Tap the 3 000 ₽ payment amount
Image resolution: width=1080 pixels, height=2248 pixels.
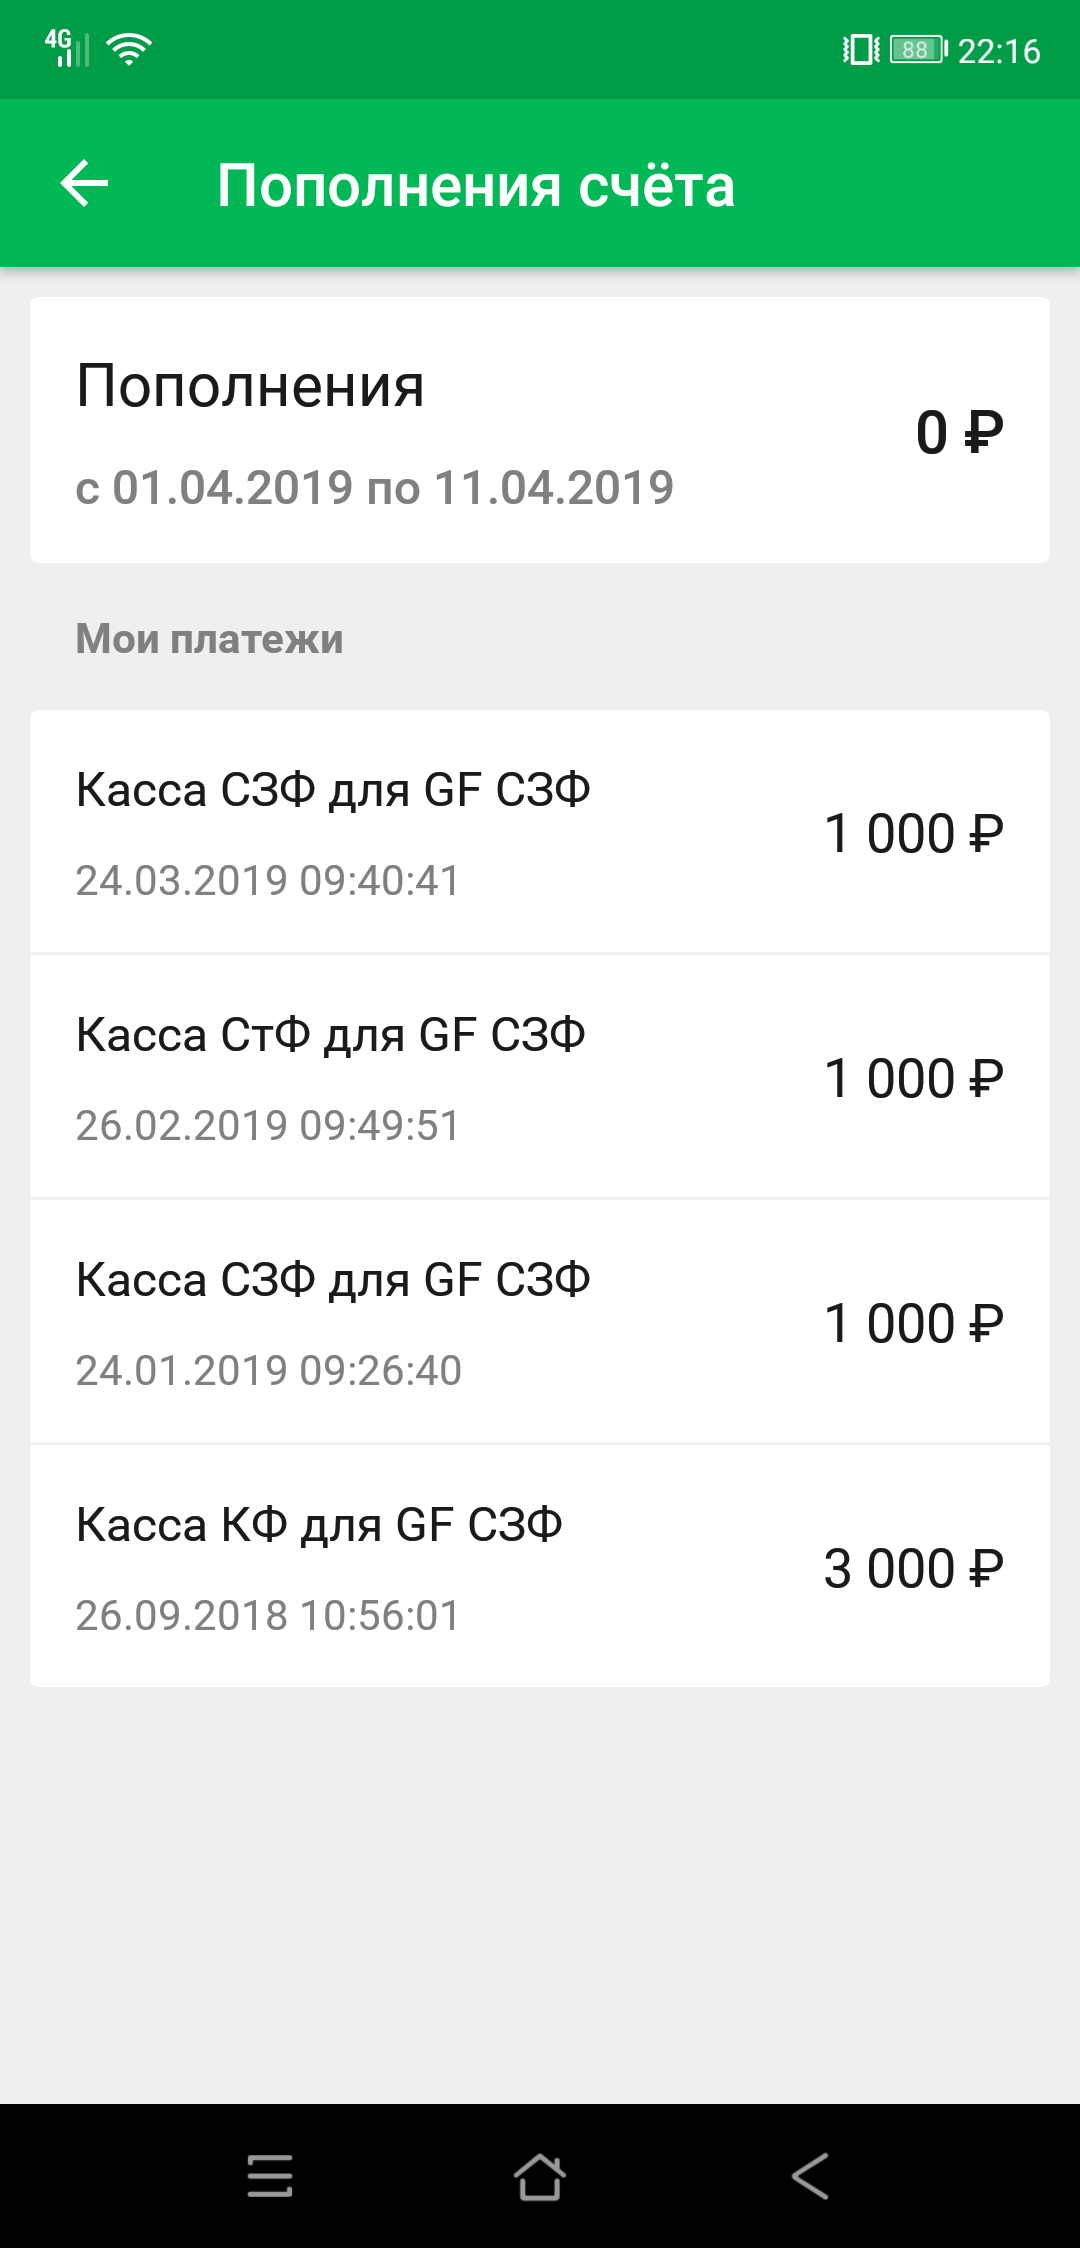click(x=912, y=1568)
